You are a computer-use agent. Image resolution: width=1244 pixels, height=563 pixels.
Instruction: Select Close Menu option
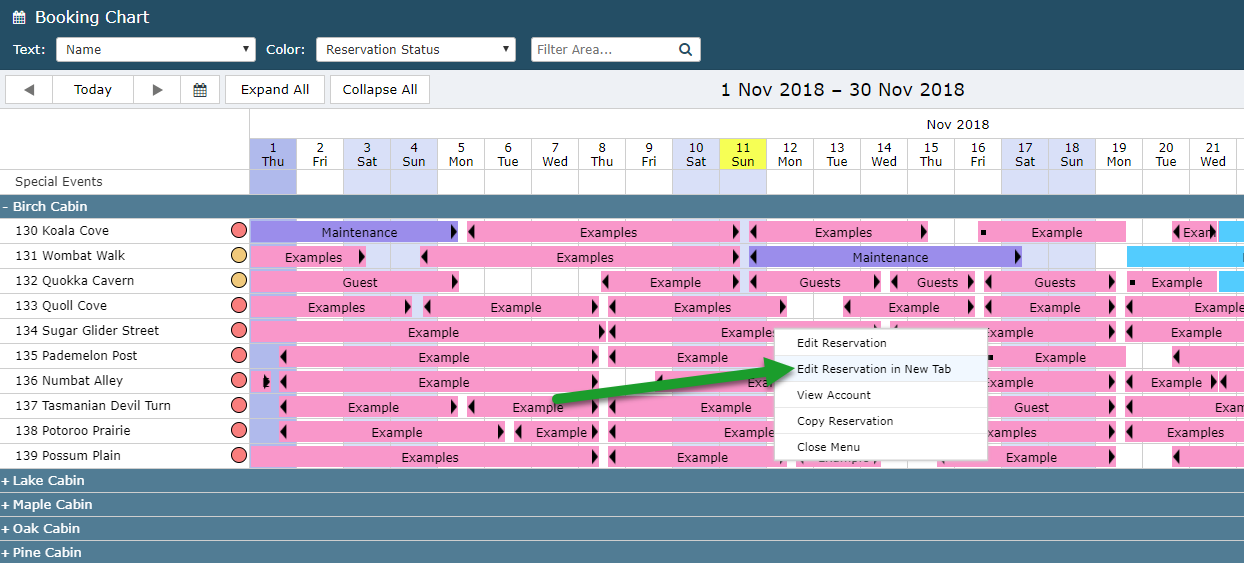881,447
